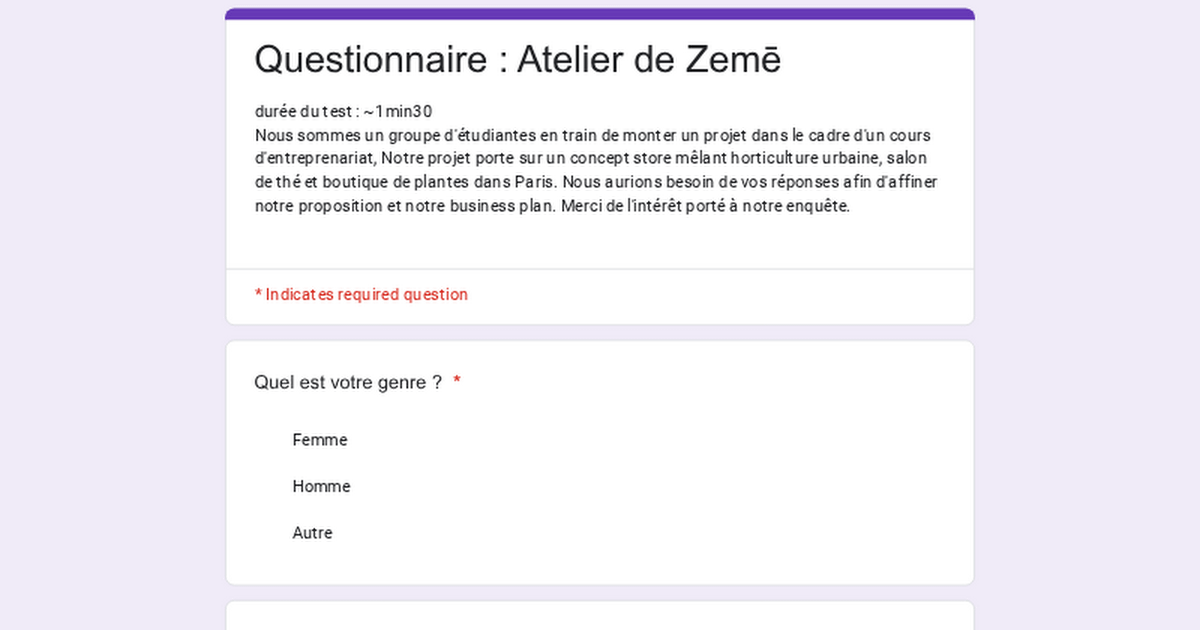This screenshot has height=630, width=1200.
Task: Choose Homme as your gender
Action: click(x=321, y=487)
